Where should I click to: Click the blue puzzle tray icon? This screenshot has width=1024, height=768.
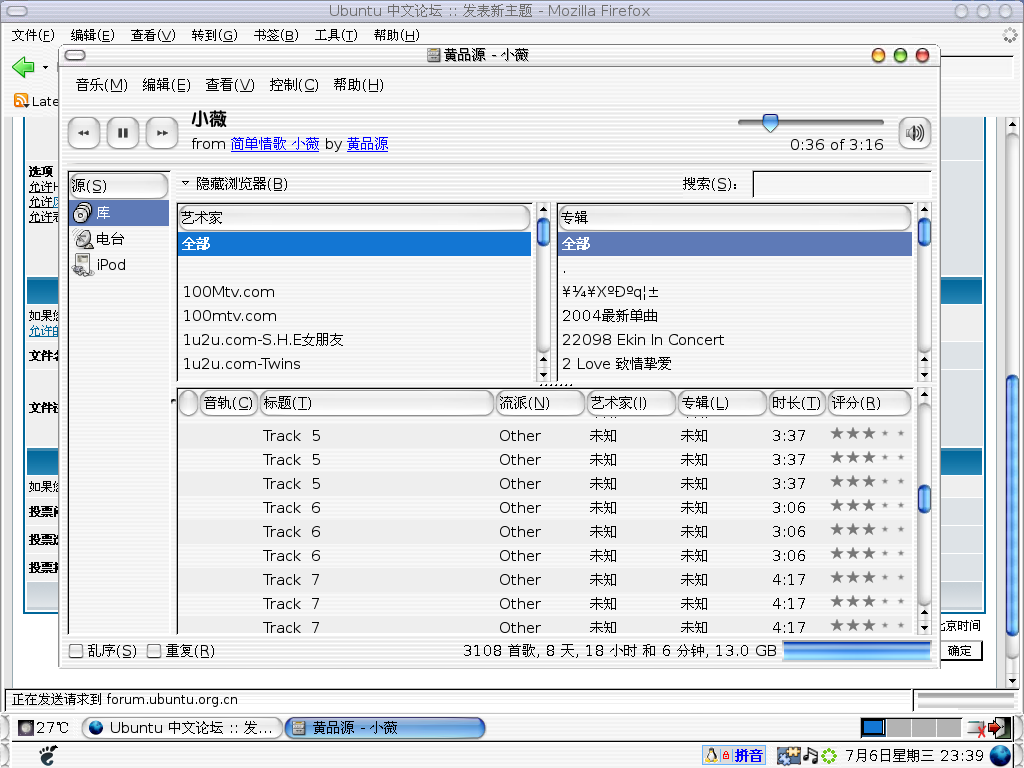click(x=788, y=756)
